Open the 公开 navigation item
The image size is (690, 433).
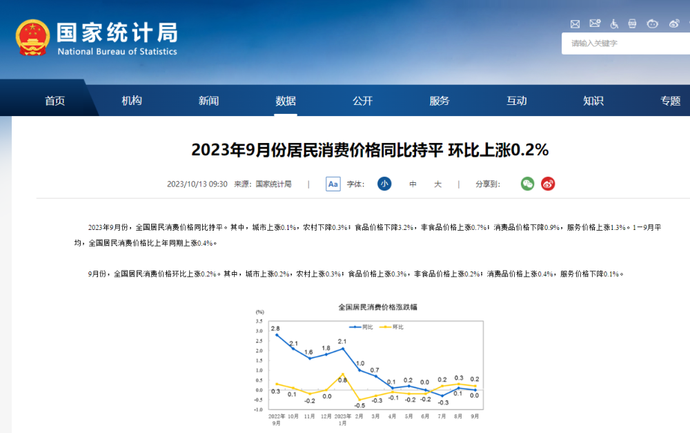point(363,101)
